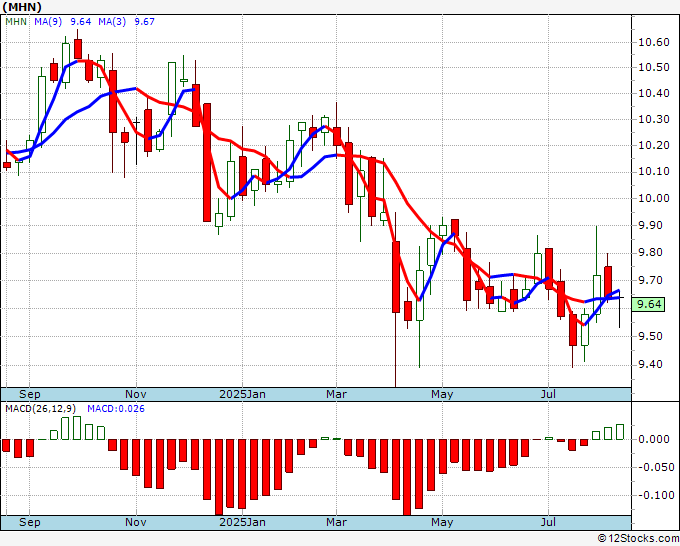680x546 pixels.
Task: Select the 9.80 price axis label
Action: 651,253
